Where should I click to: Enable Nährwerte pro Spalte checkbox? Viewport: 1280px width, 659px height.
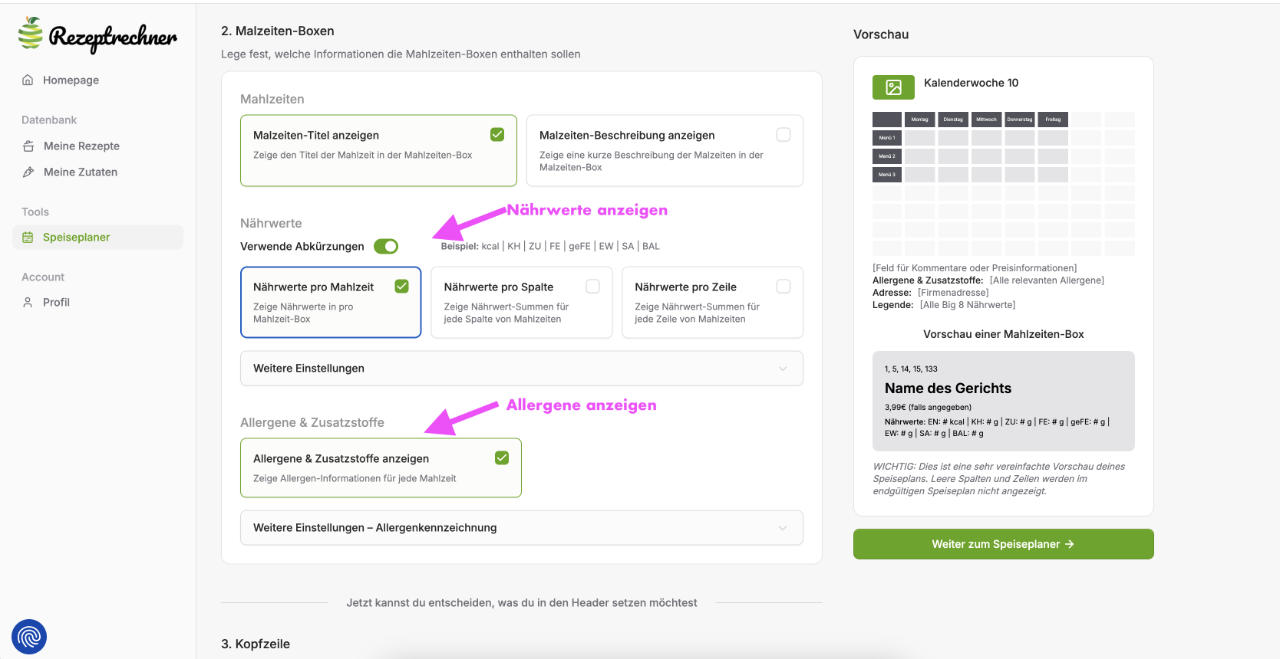click(x=592, y=286)
